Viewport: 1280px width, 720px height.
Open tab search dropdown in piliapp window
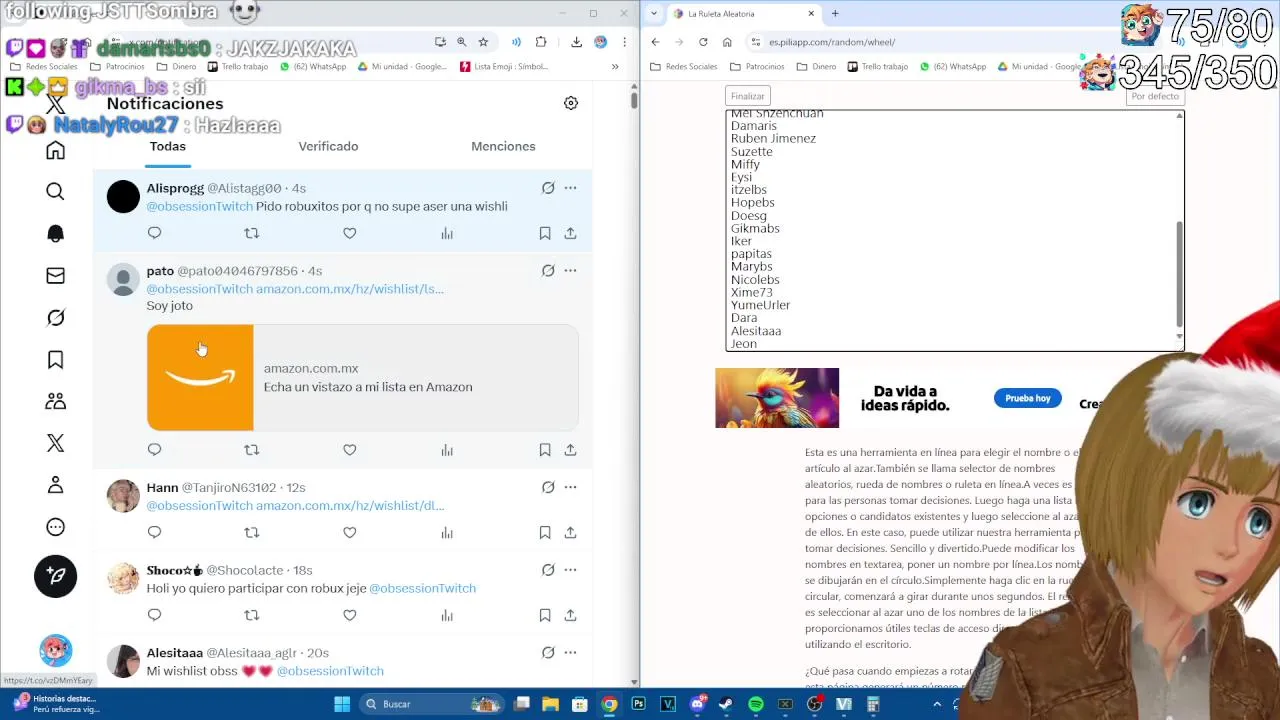(x=654, y=14)
